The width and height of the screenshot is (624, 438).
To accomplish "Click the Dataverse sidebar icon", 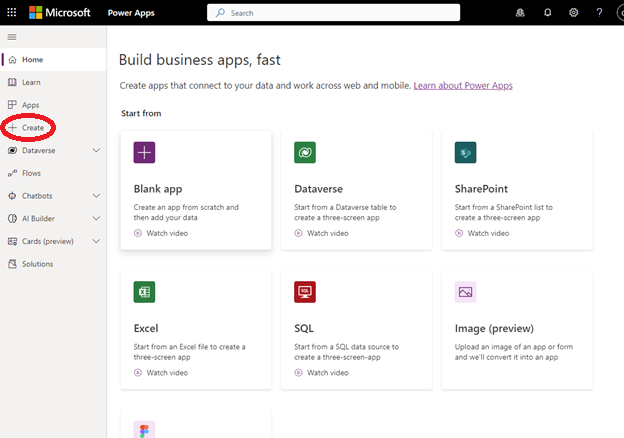I will click(12, 150).
